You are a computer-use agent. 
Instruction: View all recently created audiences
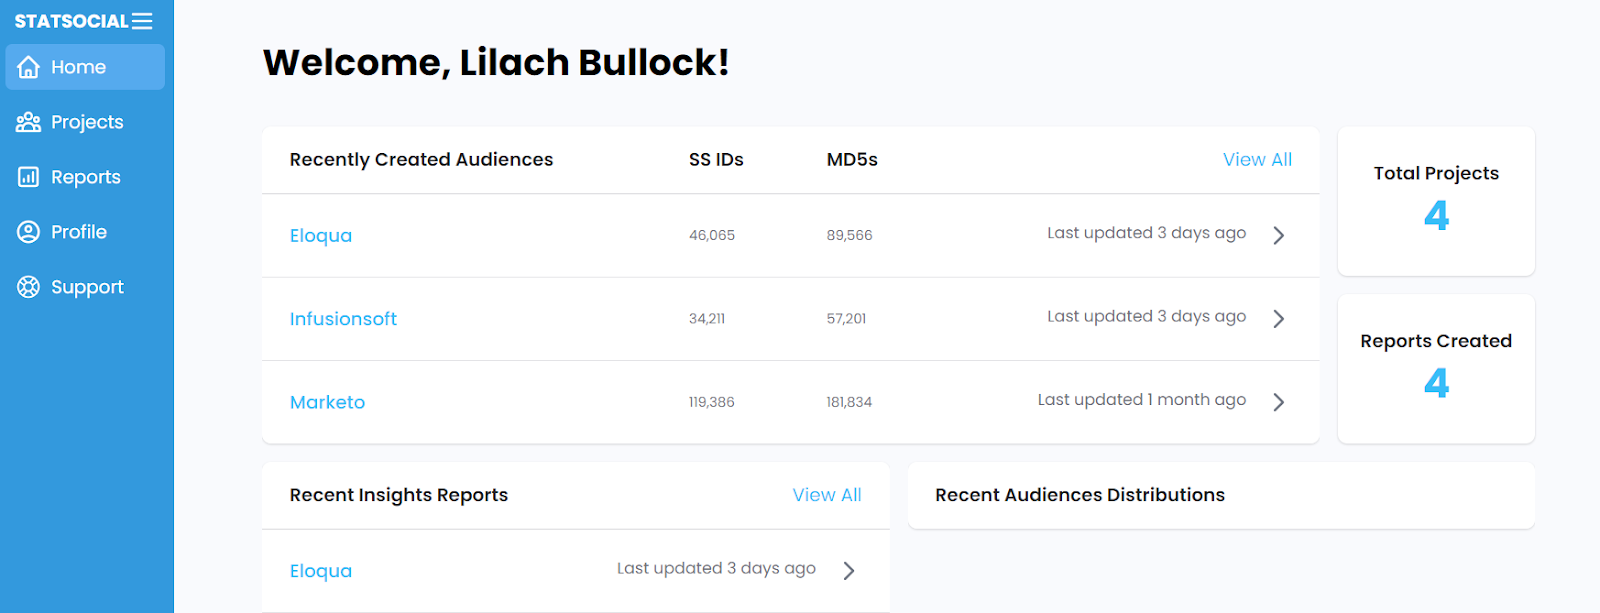point(1257,160)
